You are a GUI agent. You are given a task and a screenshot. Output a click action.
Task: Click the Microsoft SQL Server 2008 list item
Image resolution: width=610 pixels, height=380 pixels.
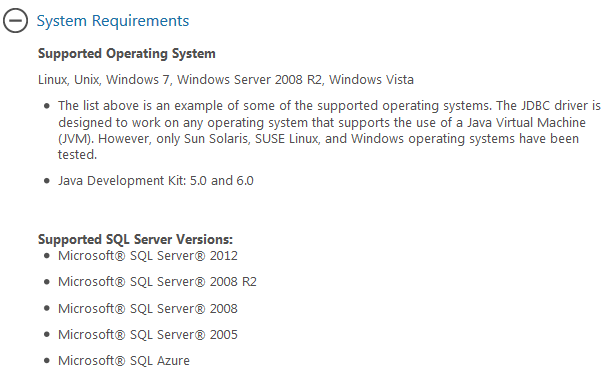tap(148, 309)
